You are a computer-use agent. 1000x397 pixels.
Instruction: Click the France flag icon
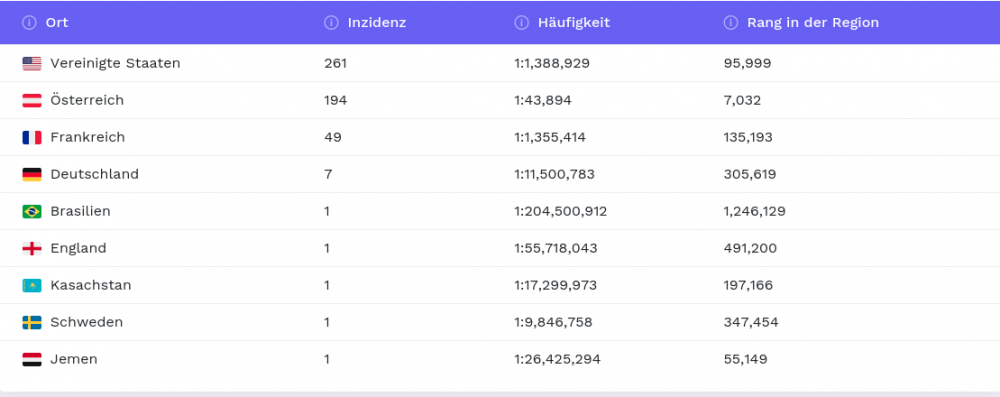[32, 137]
